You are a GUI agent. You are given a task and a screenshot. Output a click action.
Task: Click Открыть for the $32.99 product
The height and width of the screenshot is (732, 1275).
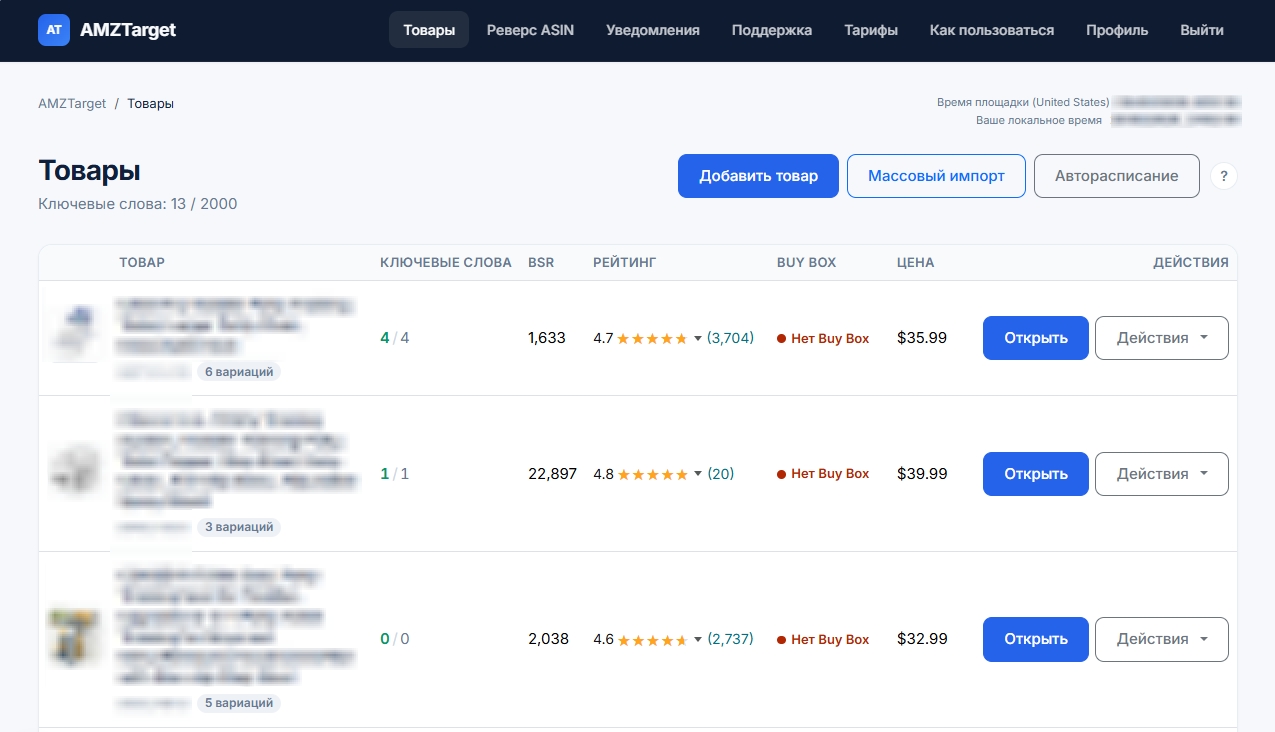1036,639
